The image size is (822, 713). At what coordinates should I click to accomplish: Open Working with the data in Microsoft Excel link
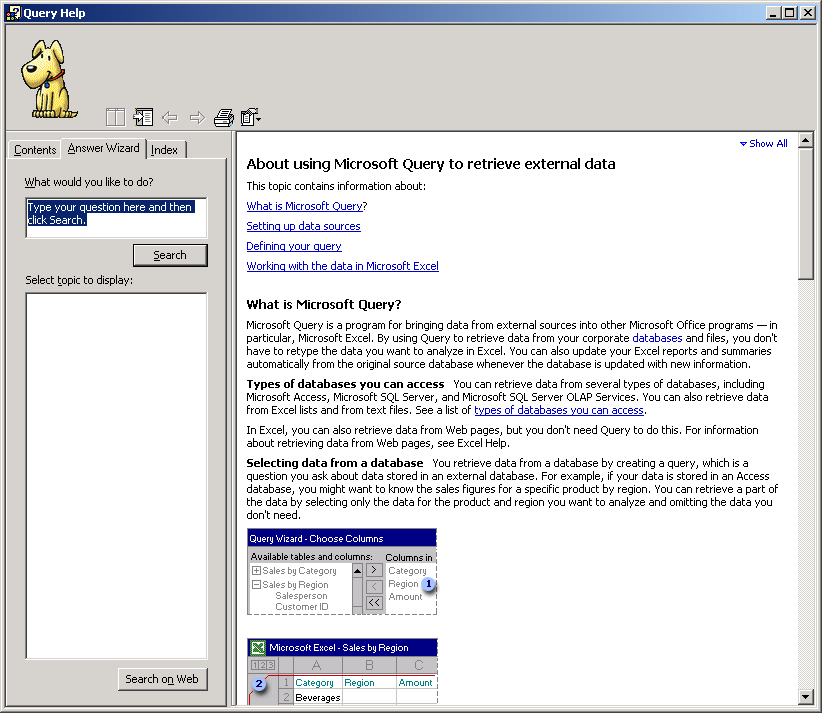coord(342,266)
